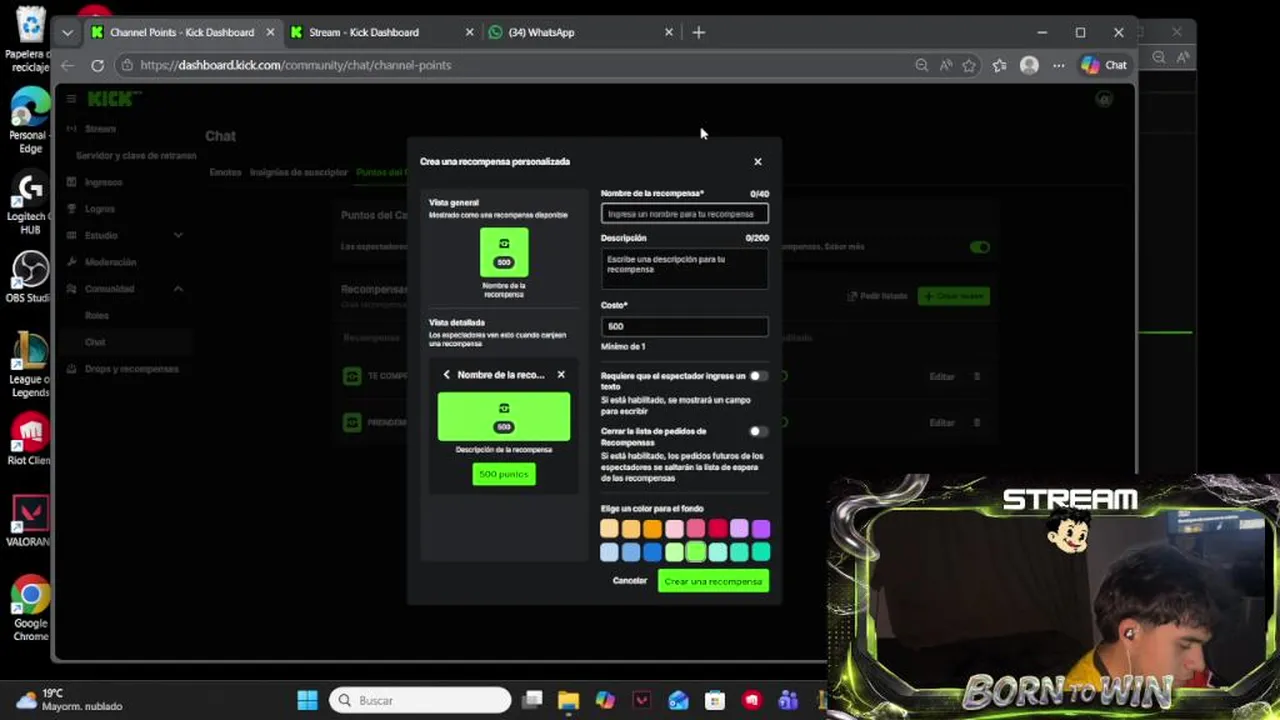Screen dimensions: 1280x720
Task: Click the Cancelar button
Action: pyautogui.click(x=630, y=581)
